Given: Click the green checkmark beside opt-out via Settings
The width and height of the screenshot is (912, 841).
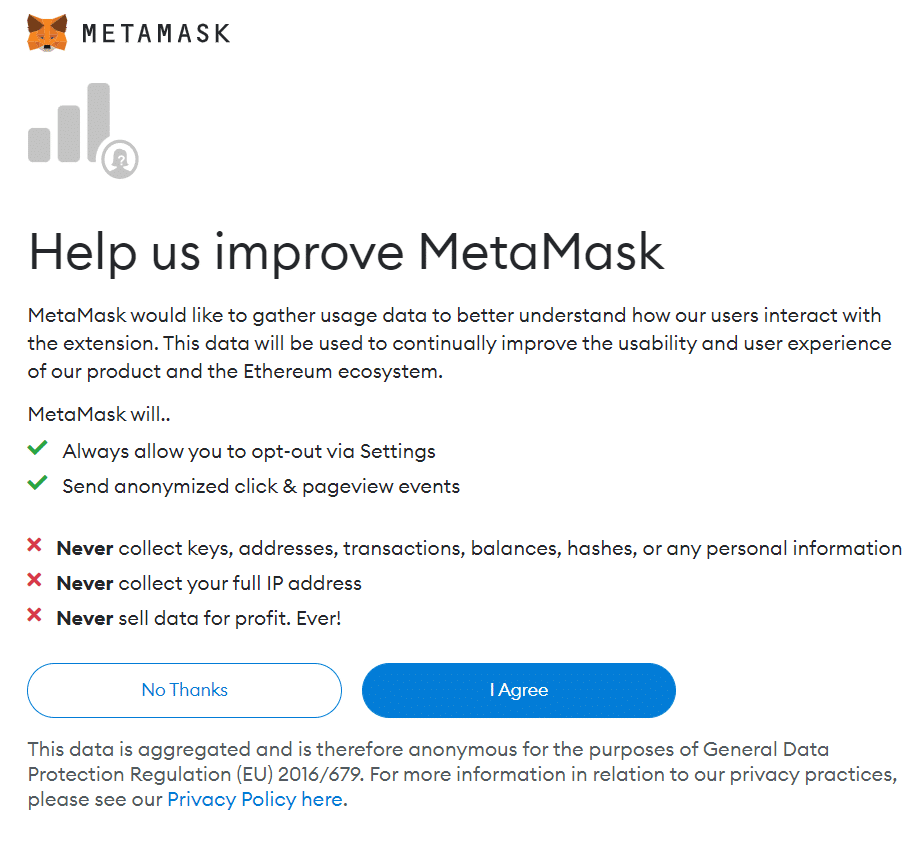Looking at the screenshot, I should click(x=38, y=449).
